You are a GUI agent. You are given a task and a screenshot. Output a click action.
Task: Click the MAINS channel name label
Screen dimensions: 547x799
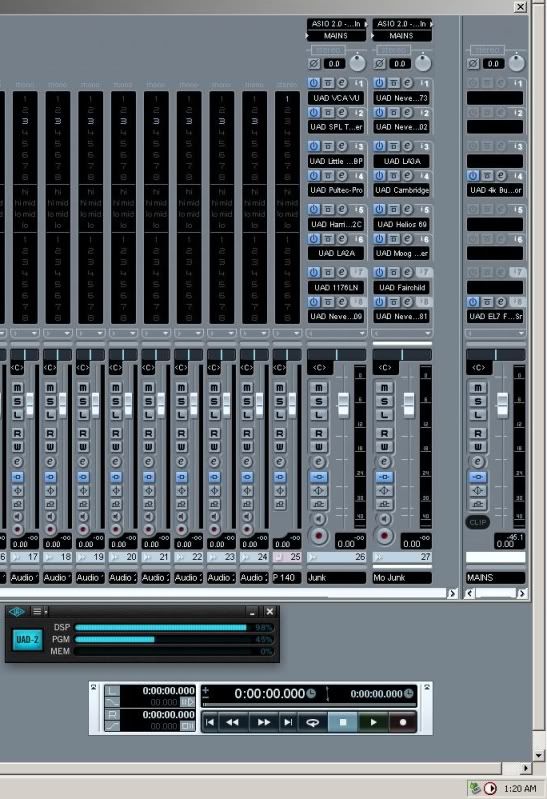[495, 578]
